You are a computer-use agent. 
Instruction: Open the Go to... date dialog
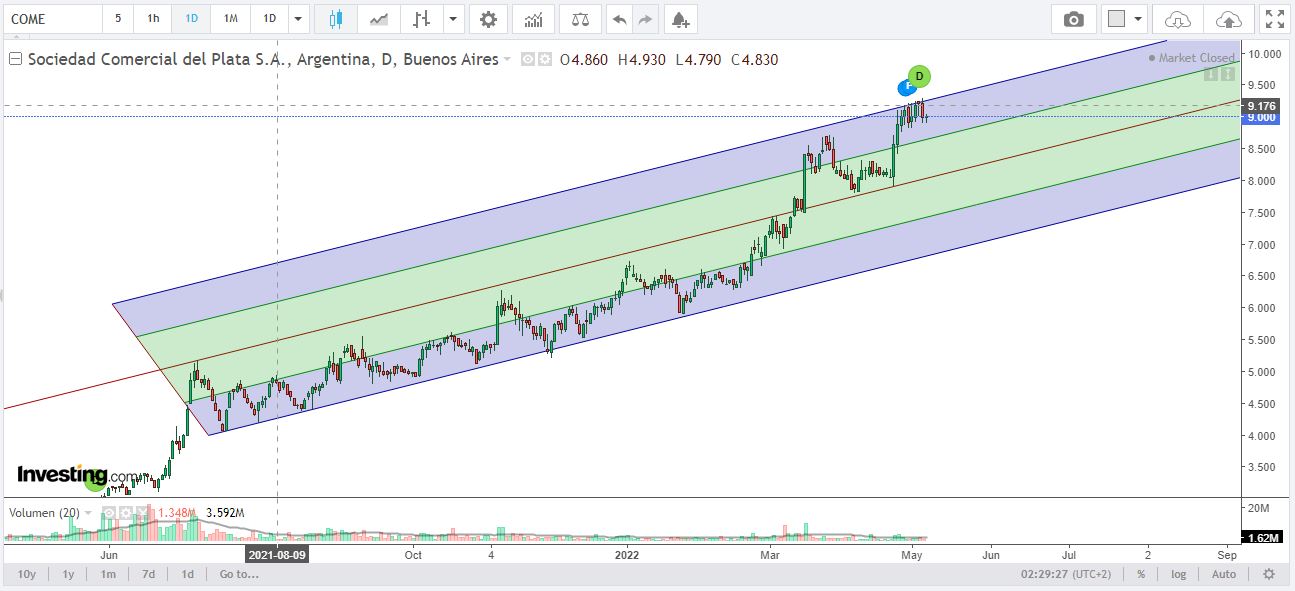[240, 574]
